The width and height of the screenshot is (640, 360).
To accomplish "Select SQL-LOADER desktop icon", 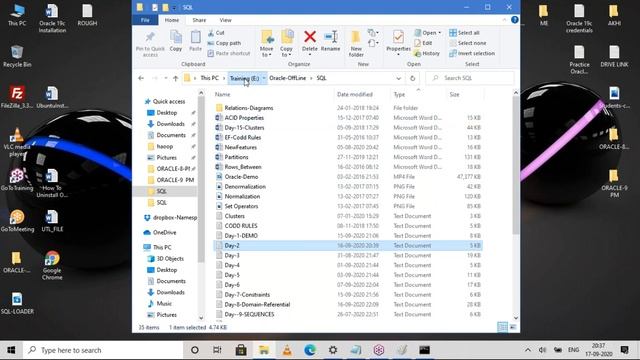I will (x=17, y=303).
